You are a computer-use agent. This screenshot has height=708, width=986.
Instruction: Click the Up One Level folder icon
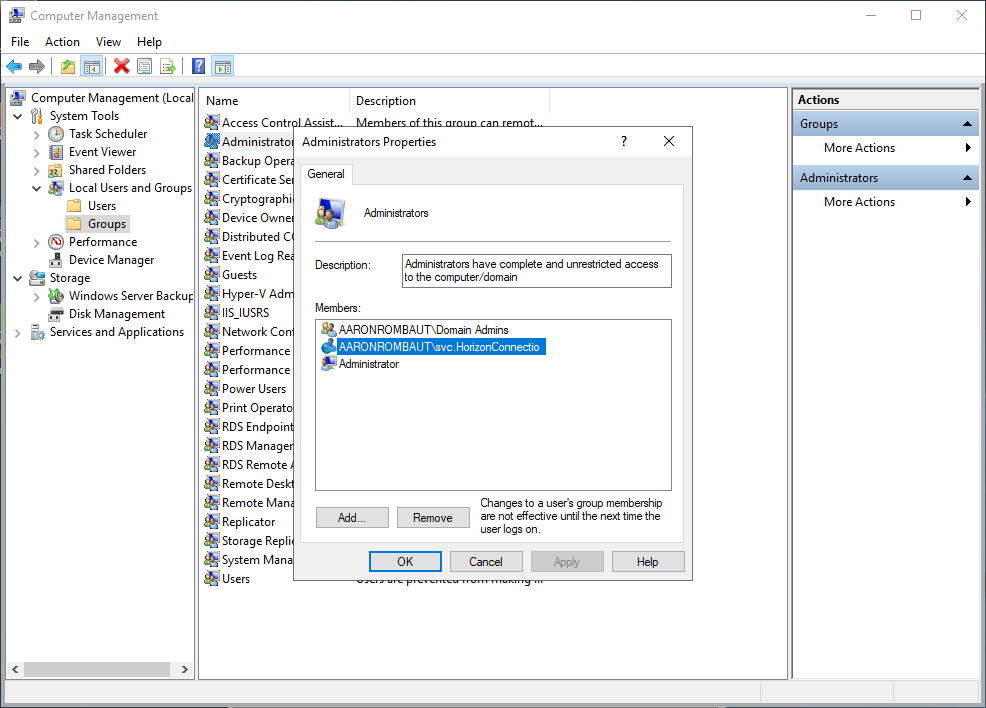tap(67, 67)
